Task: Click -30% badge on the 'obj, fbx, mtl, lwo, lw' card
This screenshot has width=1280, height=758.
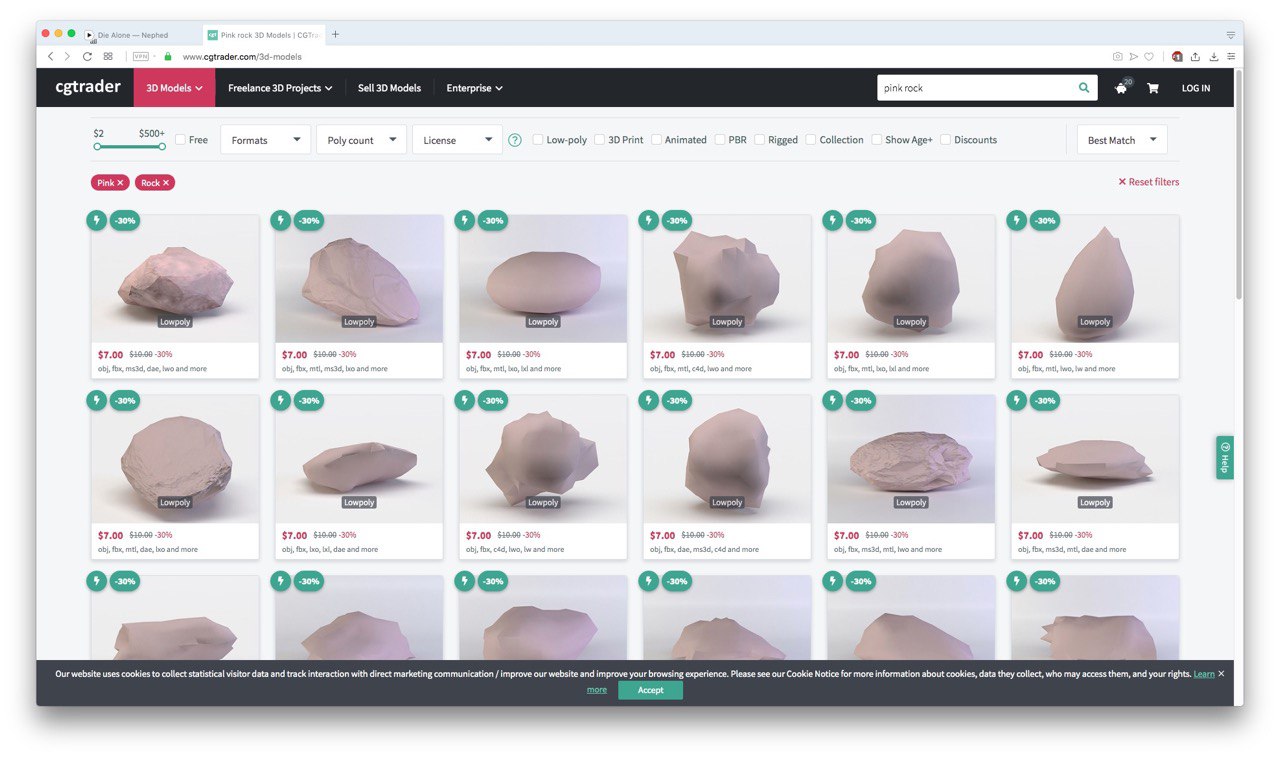Action: pyautogui.click(x=1044, y=220)
